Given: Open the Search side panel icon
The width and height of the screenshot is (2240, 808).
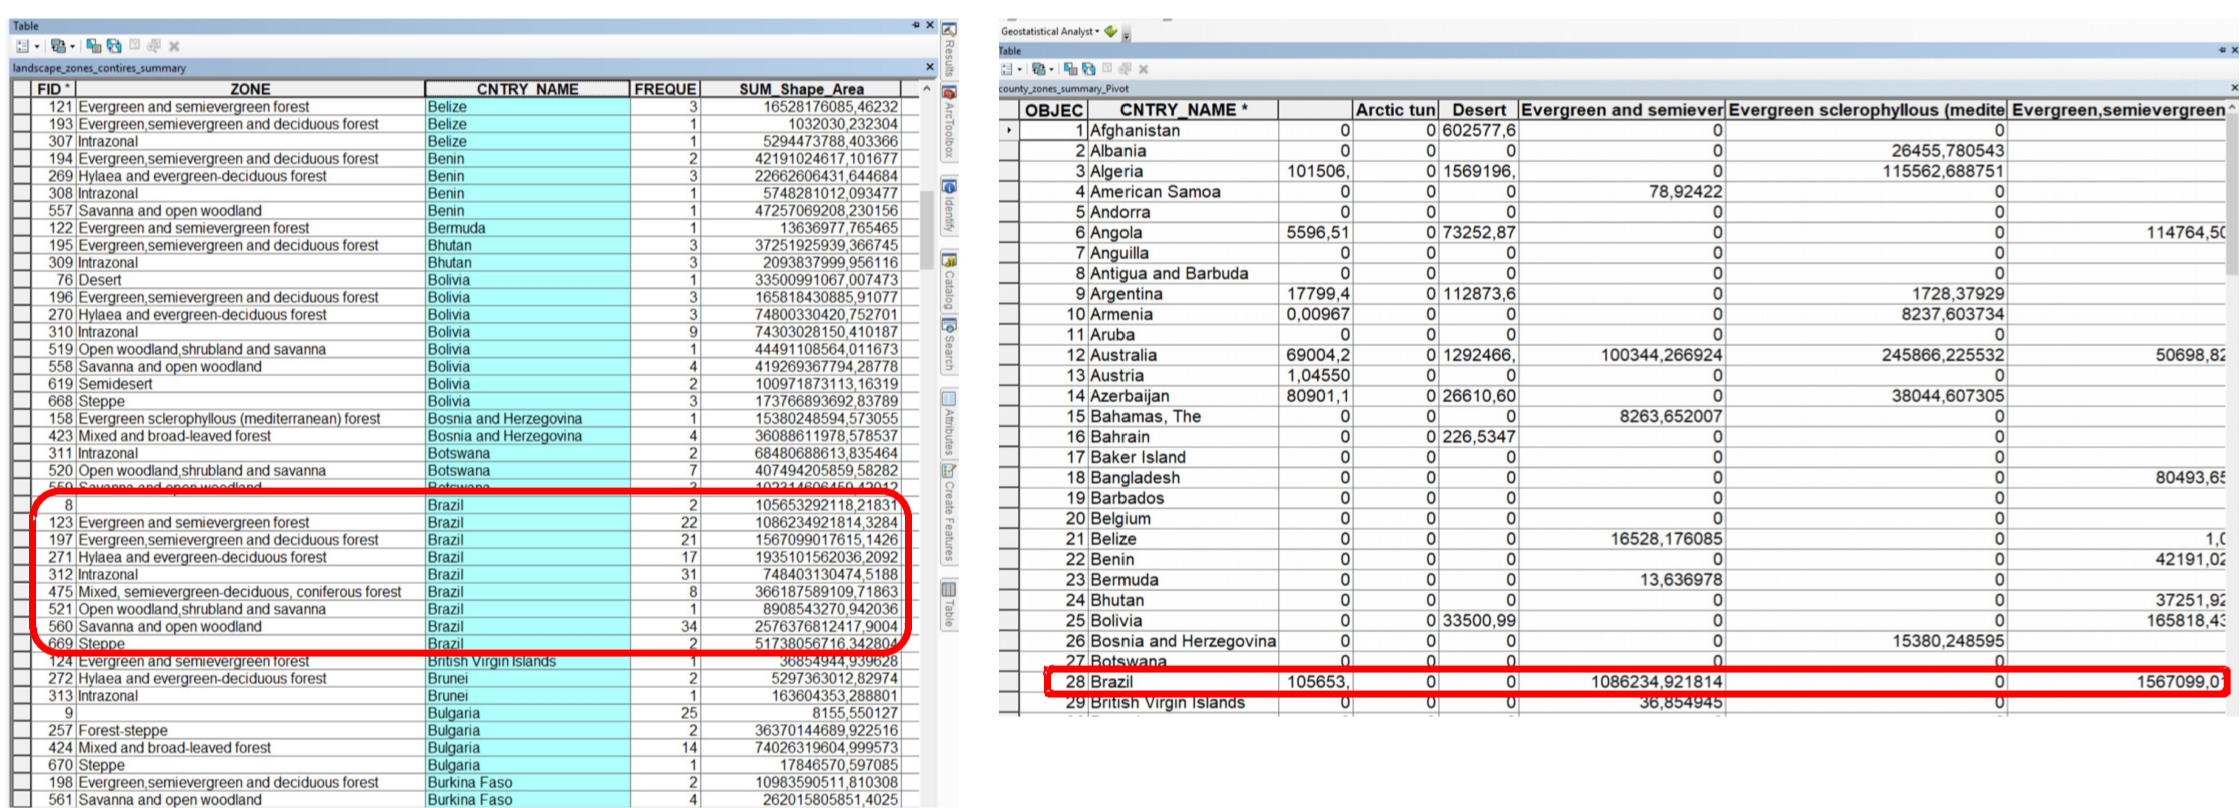Looking at the screenshot, I should click(949, 345).
